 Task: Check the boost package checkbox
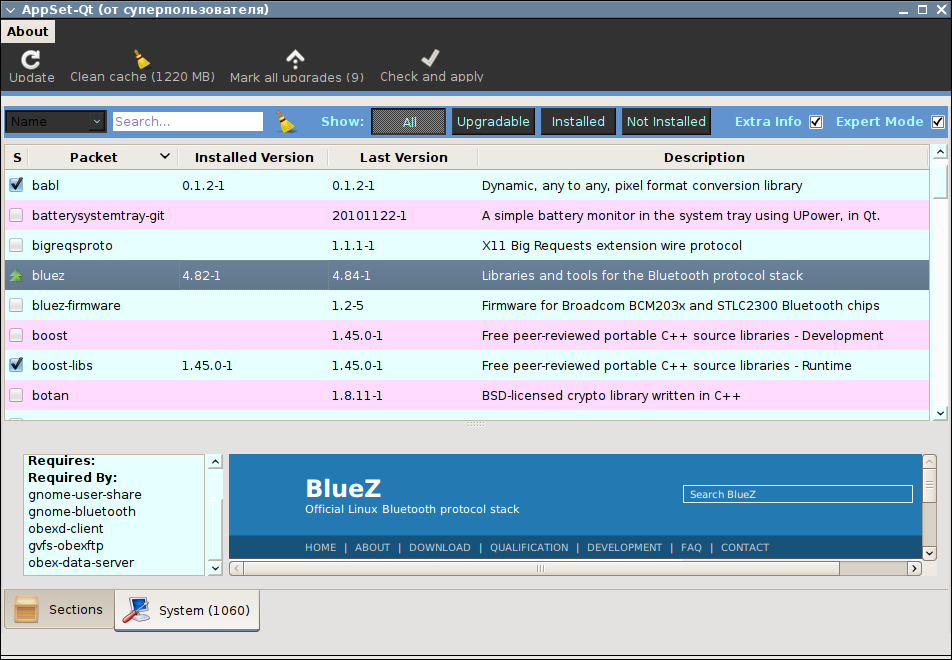click(x=16, y=335)
